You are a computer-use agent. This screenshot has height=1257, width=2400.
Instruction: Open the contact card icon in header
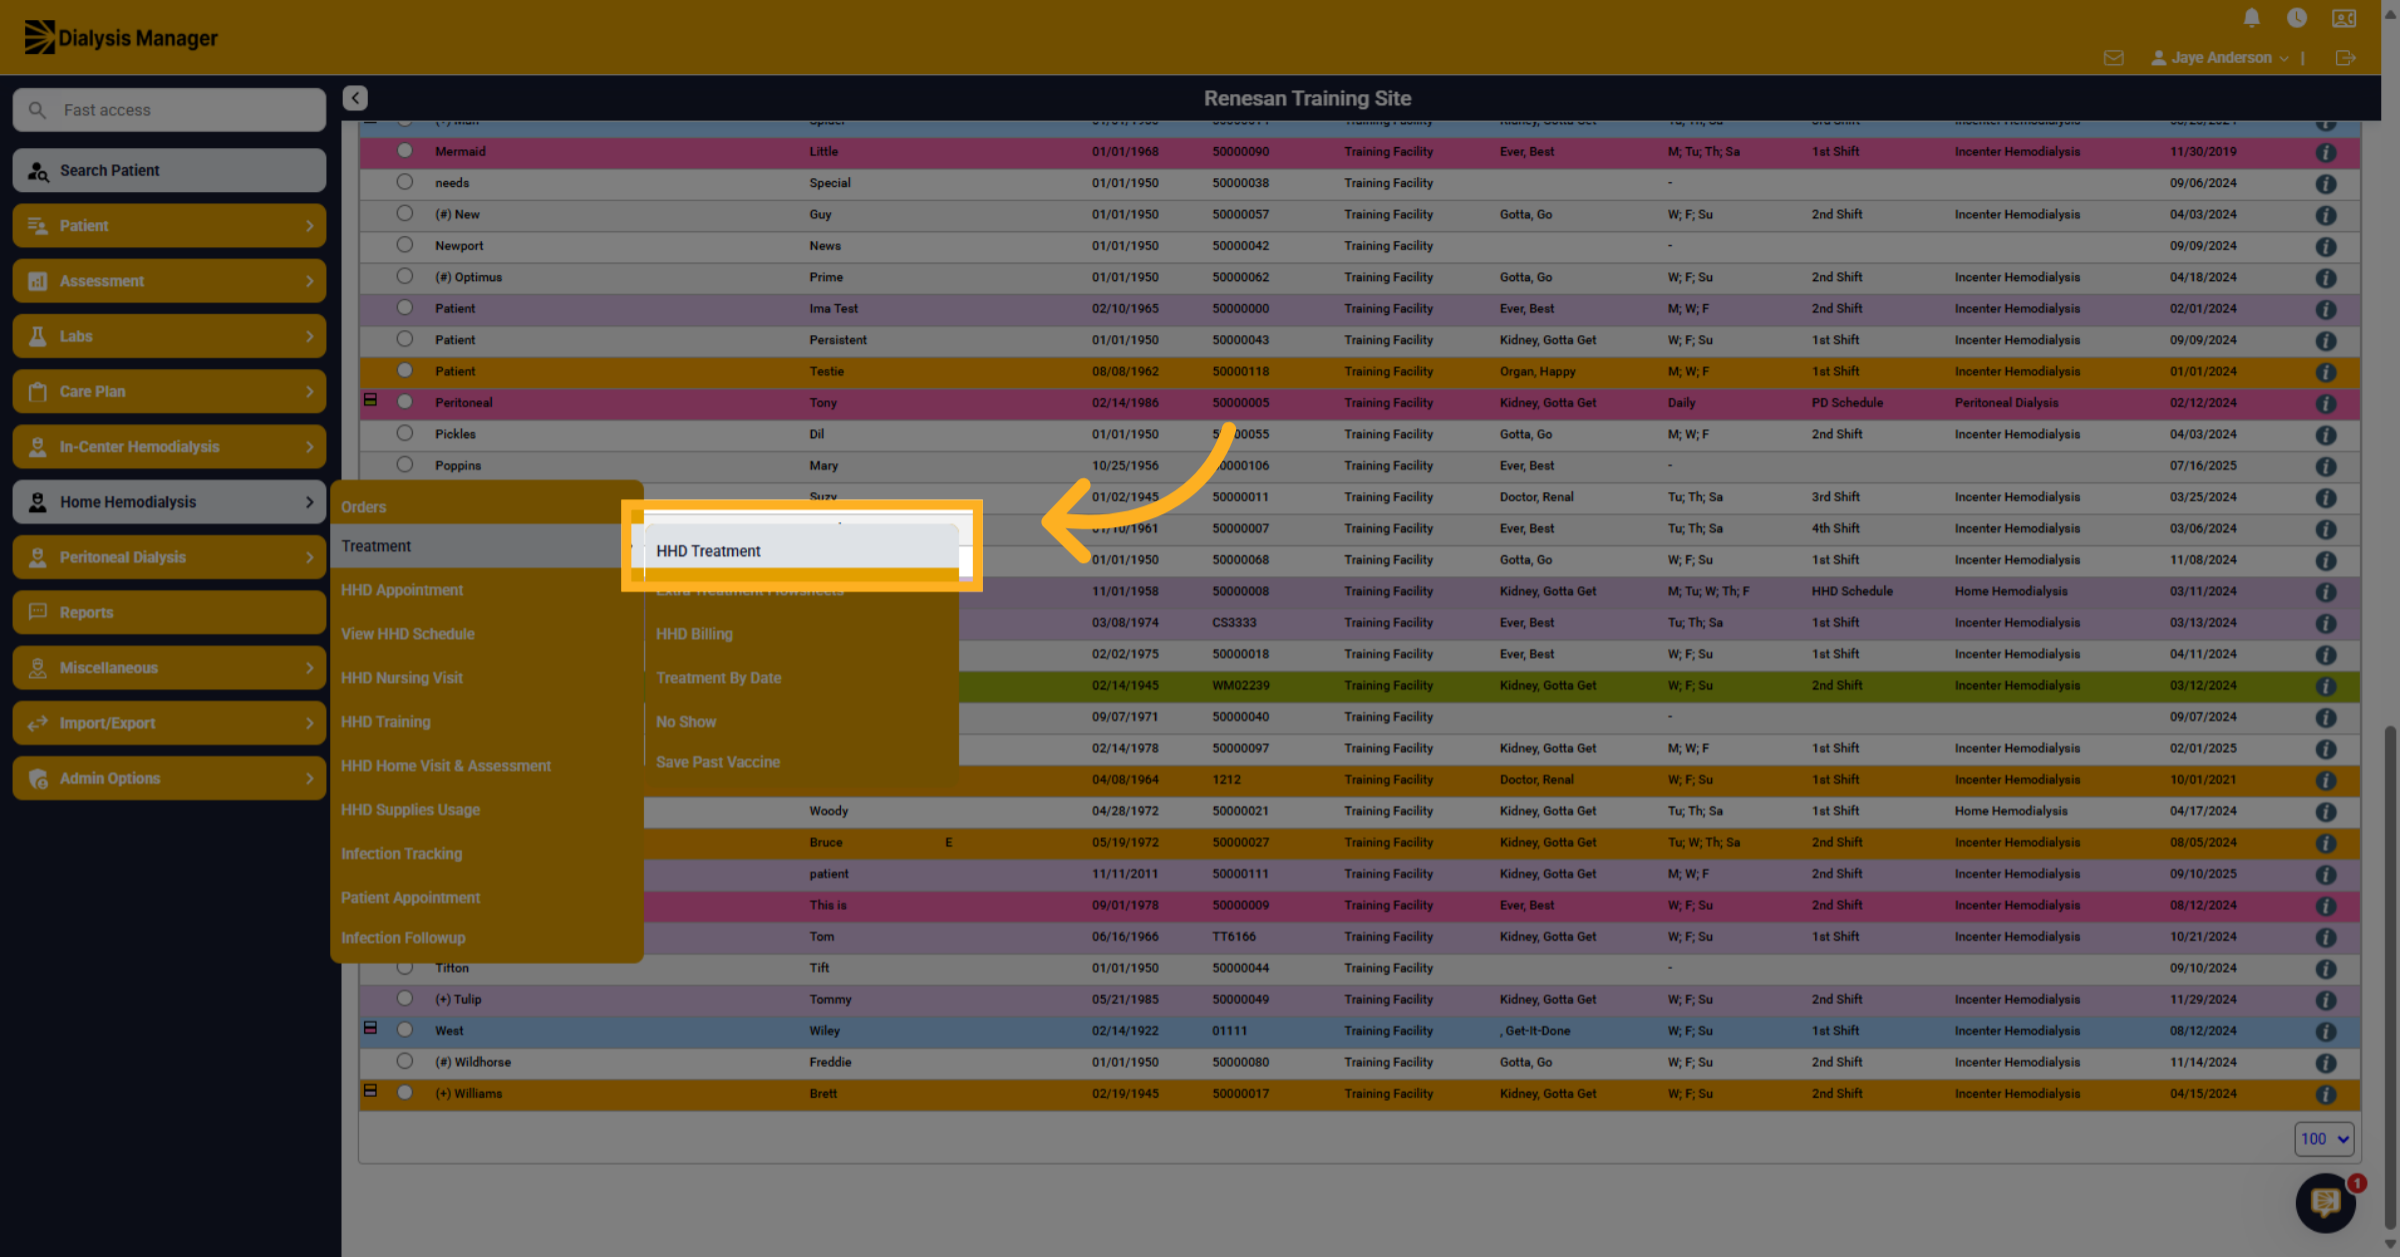tap(2344, 18)
